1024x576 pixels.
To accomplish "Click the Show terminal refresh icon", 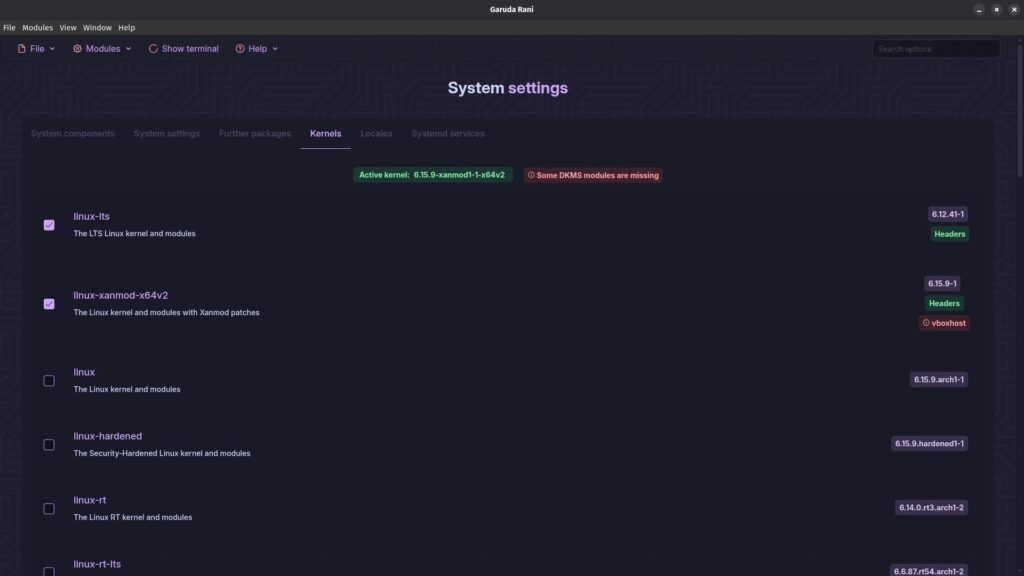I will click(153, 49).
